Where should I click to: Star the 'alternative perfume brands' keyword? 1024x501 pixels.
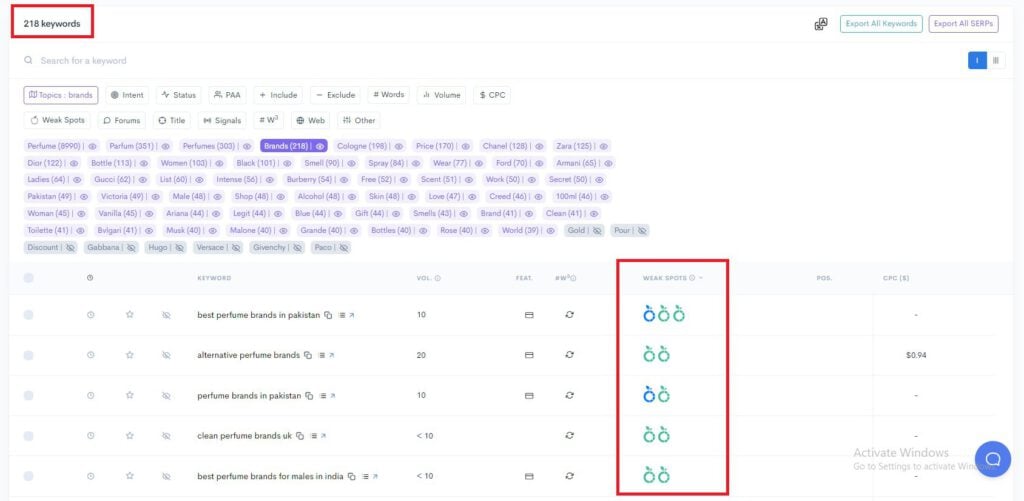(x=129, y=355)
